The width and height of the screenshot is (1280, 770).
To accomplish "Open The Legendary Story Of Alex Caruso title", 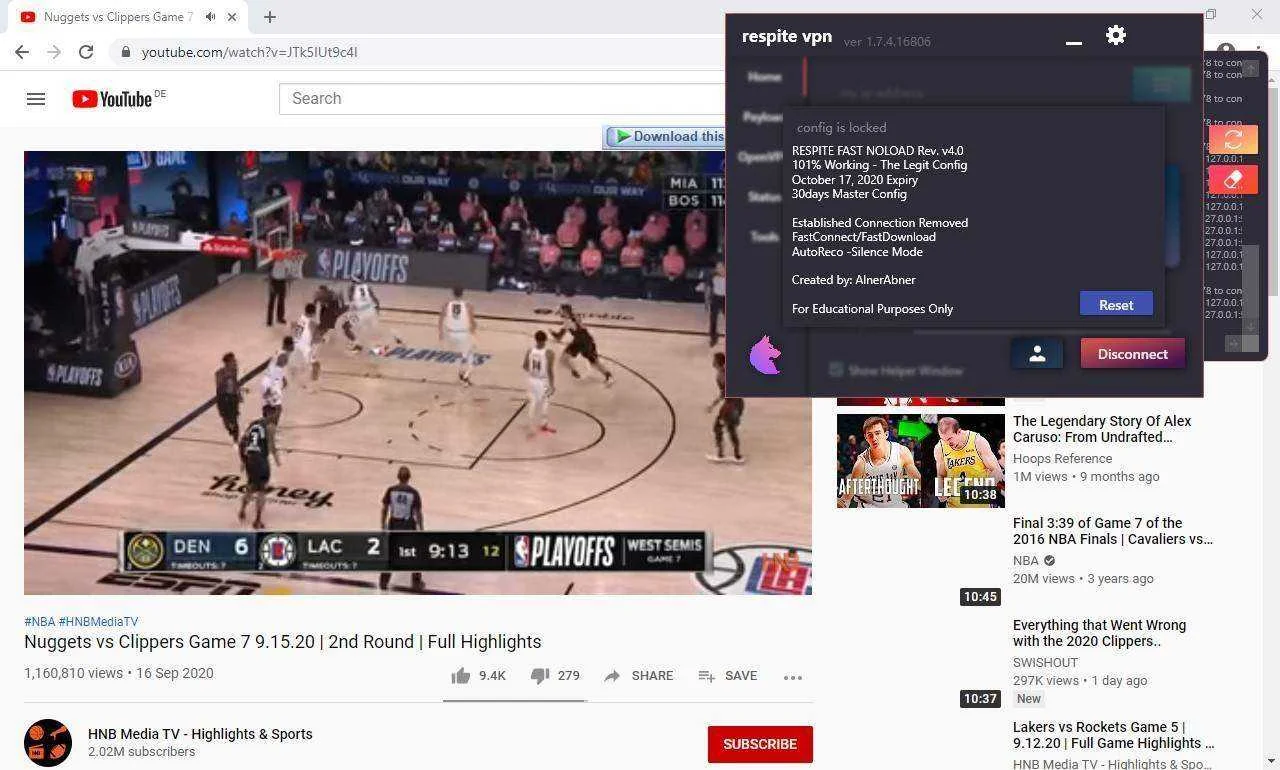I will click(x=1102, y=429).
